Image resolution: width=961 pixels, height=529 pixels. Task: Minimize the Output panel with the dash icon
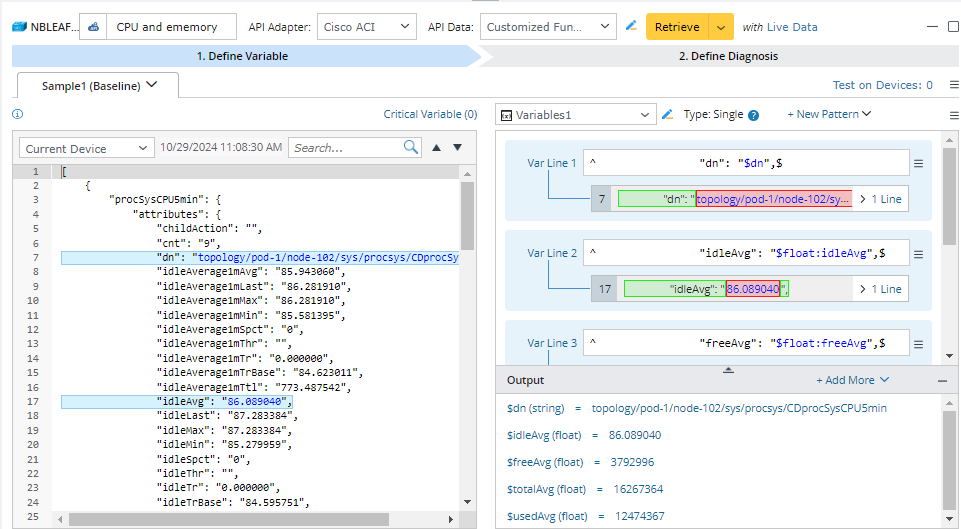pyautogui.click(x=941, y=381)
